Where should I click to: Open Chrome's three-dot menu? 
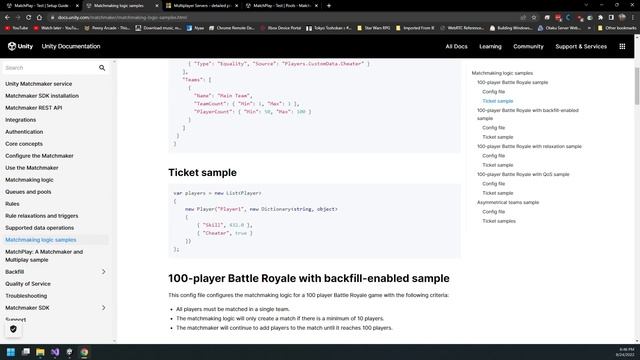coord(633,18)
